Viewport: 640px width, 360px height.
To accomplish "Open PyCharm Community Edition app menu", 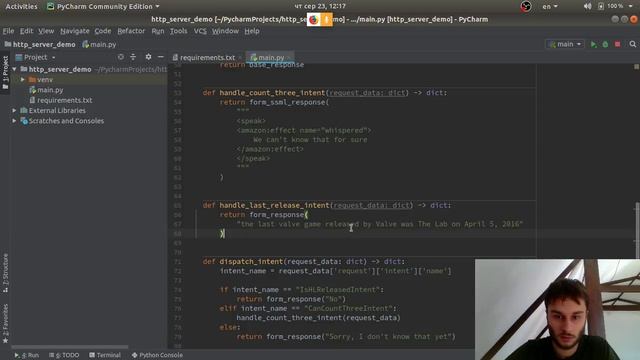I will pyautogui.click(x=103, y=7).
